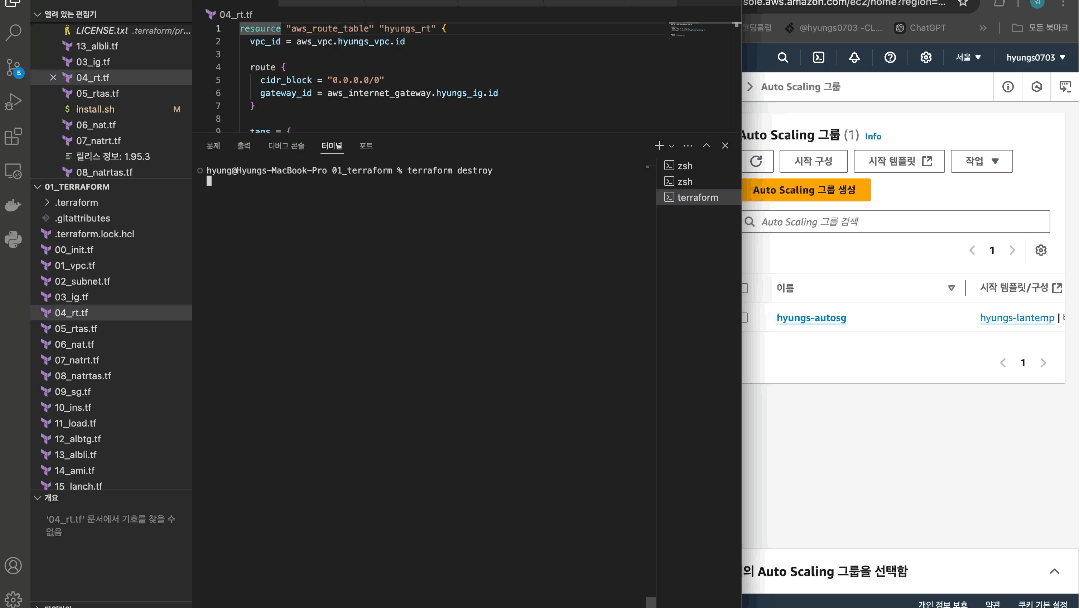Open terminal panel more actions menu

(x=687, y=146)
